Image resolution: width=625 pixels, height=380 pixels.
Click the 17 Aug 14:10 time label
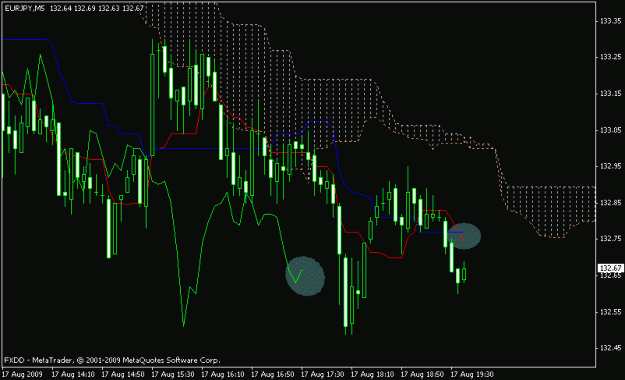(x=73, y=374)
